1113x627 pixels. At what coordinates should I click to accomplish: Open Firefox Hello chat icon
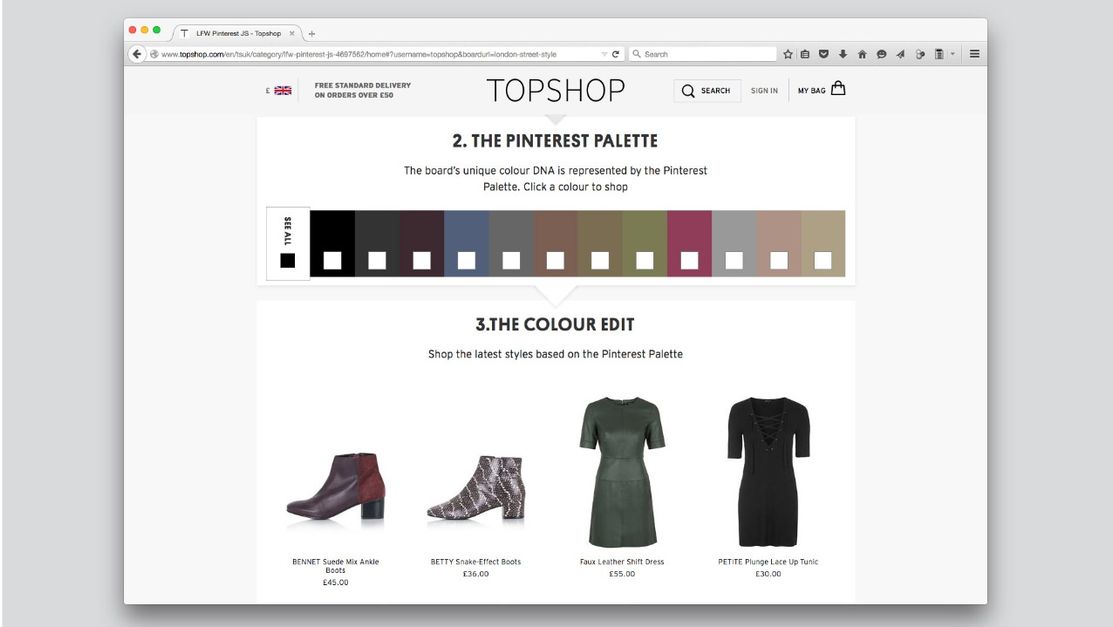point(879,53)
